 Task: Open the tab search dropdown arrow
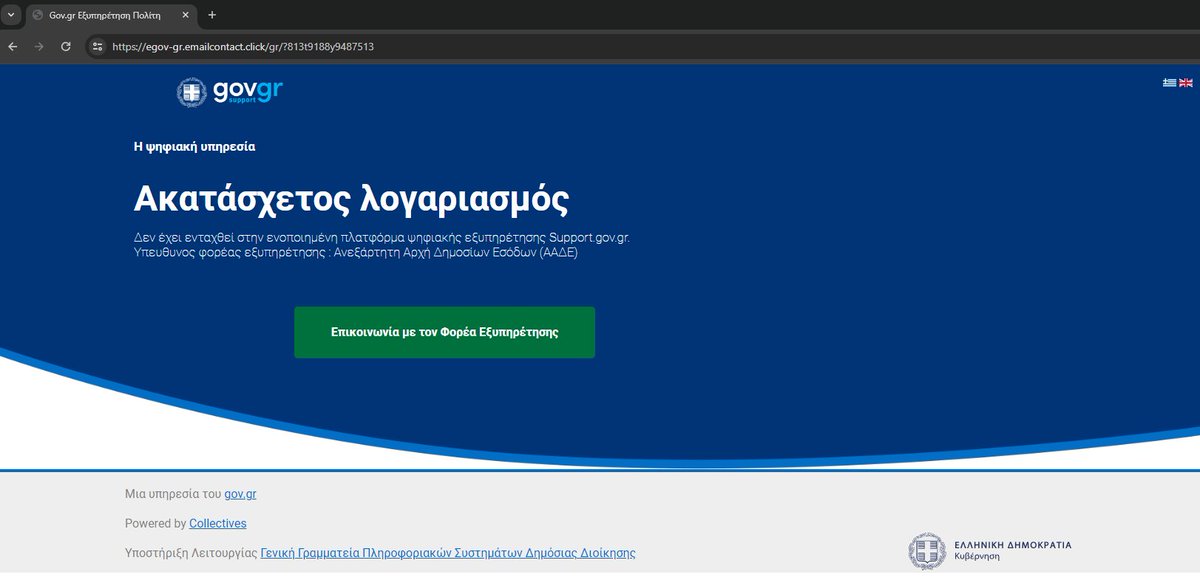tap(10, 15)
